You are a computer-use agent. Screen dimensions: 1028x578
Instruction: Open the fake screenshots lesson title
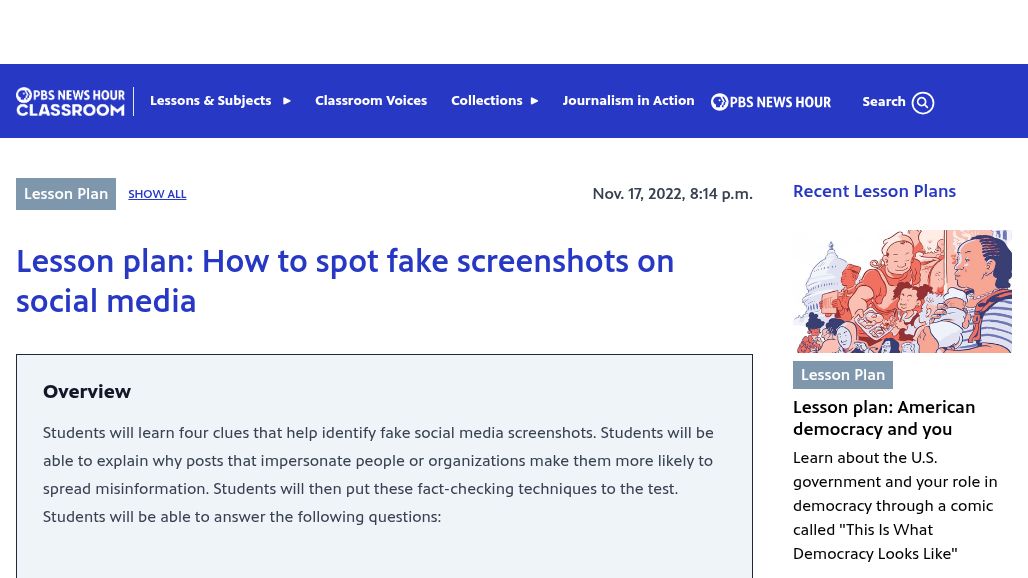tap(345, 281)
